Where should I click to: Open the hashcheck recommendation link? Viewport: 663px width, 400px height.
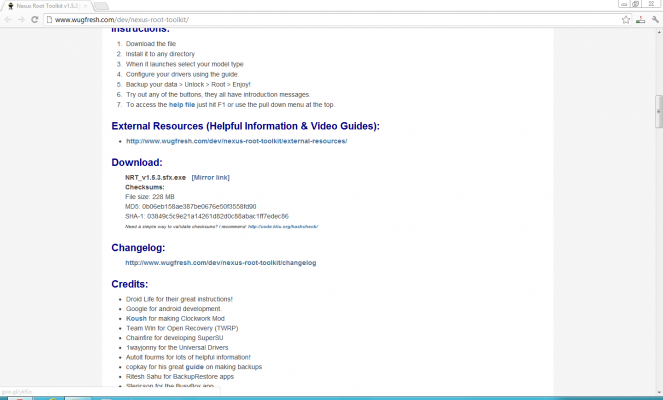(283, 227)
